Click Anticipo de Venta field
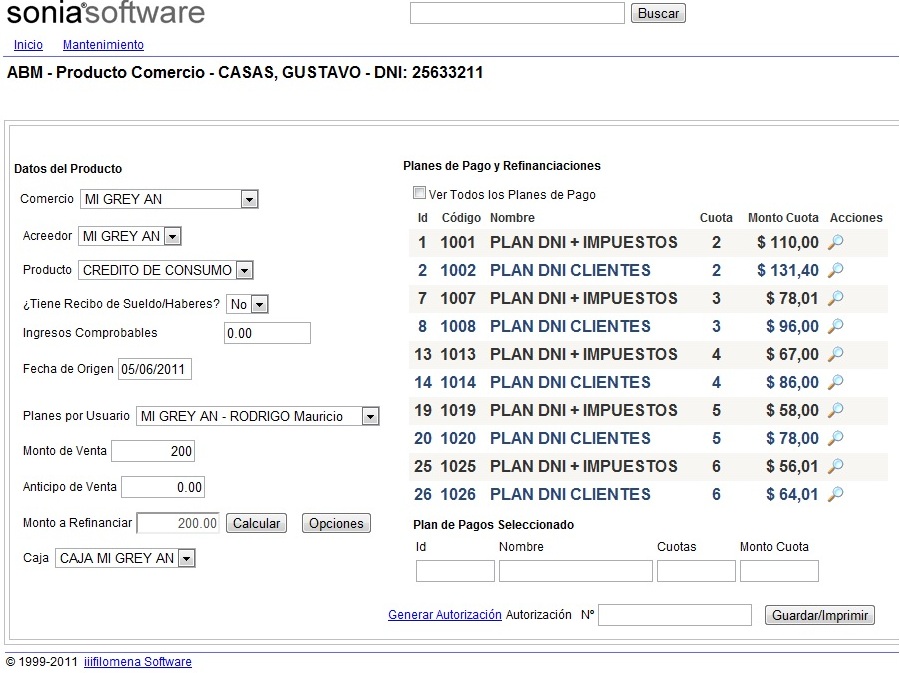The height and width of the screenshot is (673, 900). [x=163, y=487]
